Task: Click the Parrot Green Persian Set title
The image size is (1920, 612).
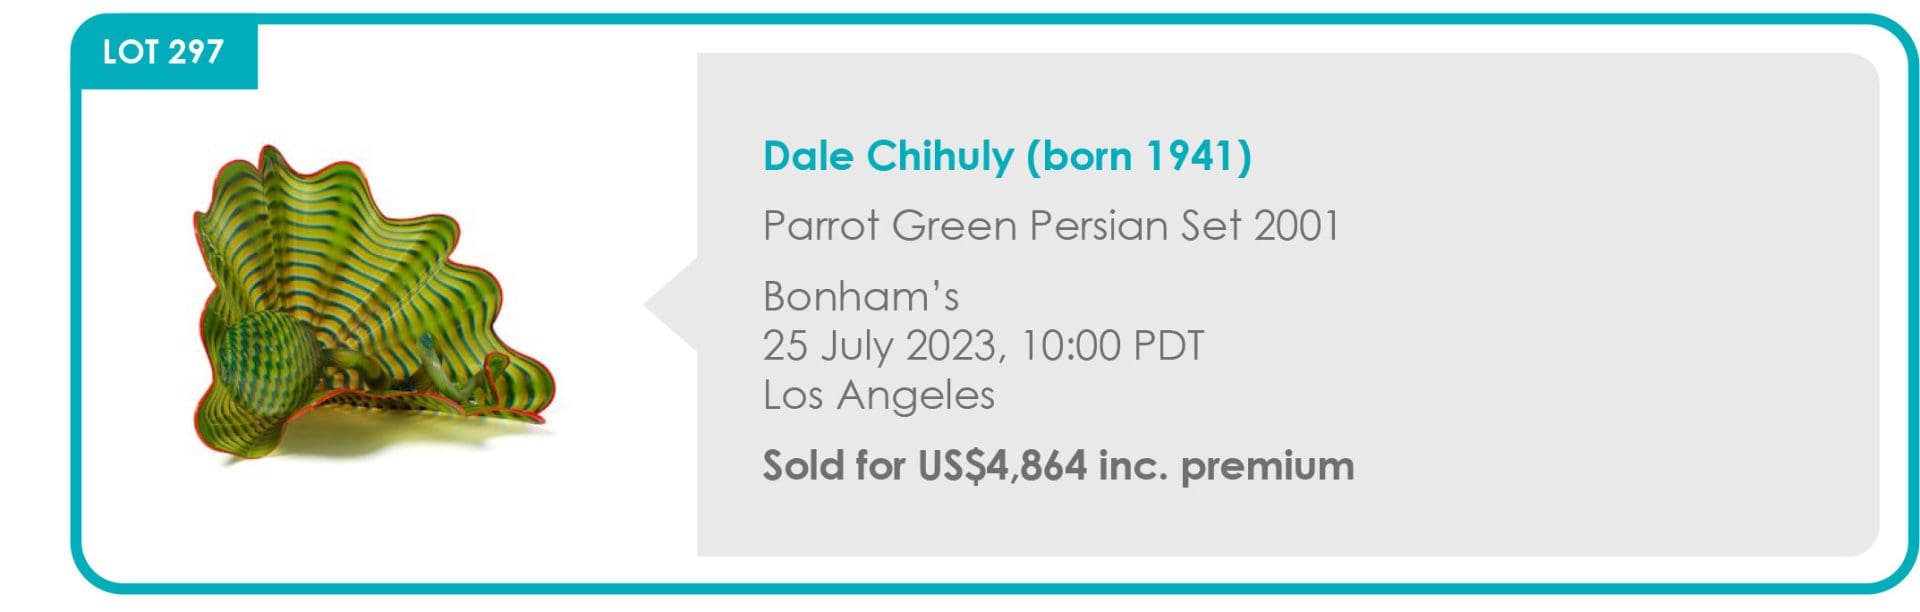Action: click(1050, 226)
